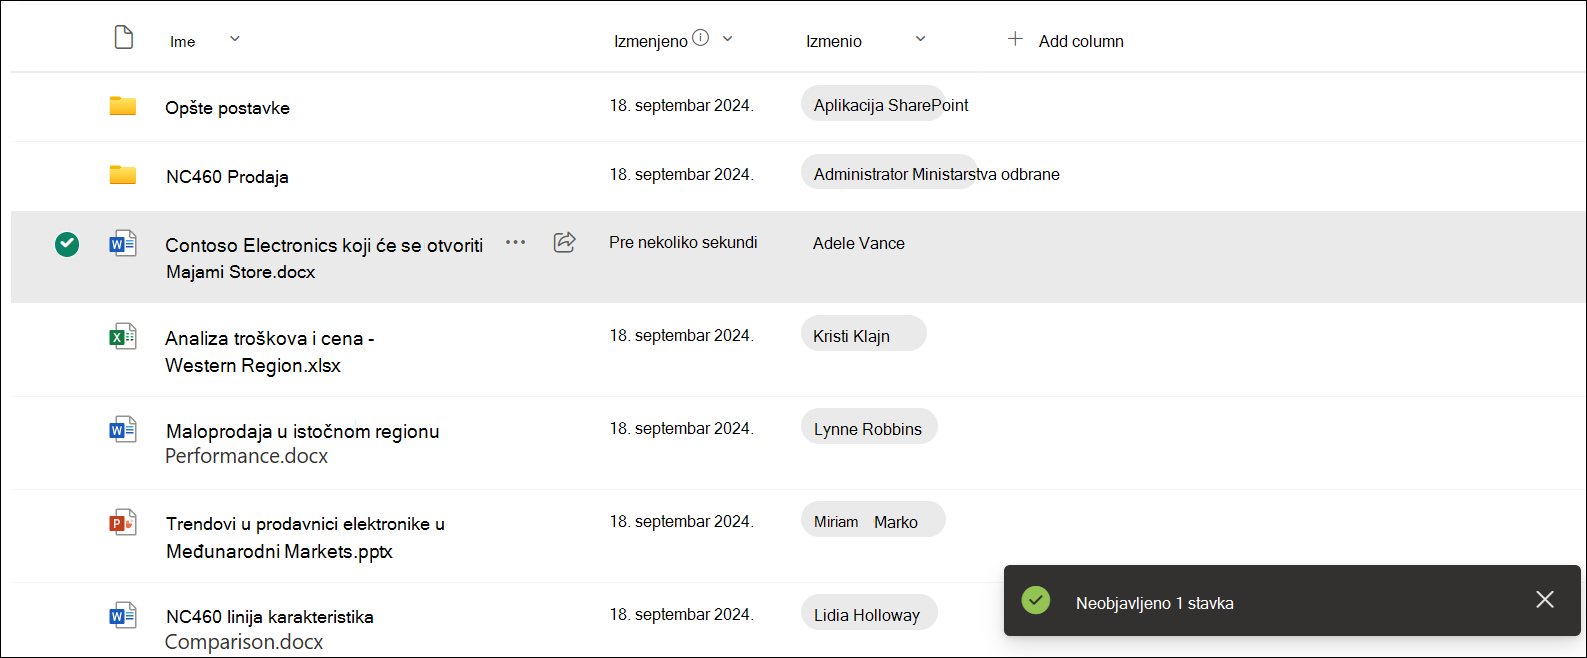Image resolution: width=1587 pixels, height=658 pixels.
Task: Open Maloprodaja u istočnom regionu Performance.docx
Action: coord(303,443)
